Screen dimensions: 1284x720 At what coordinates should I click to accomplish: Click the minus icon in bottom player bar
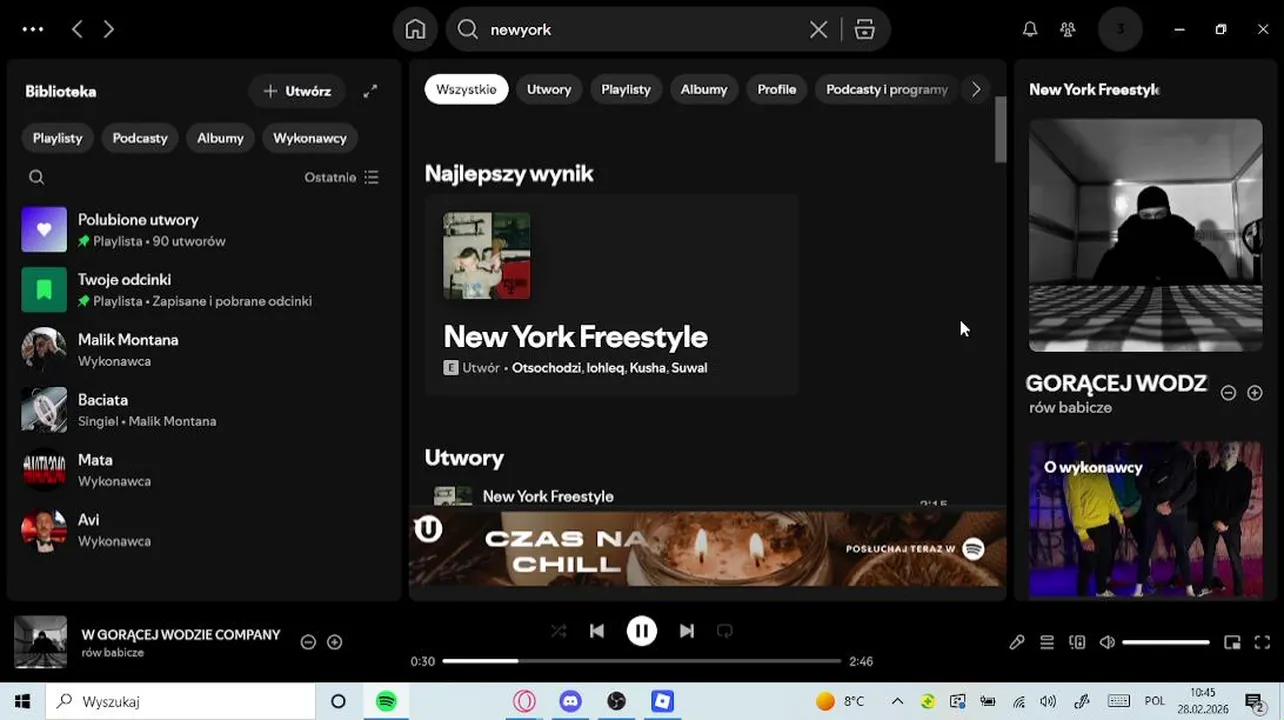(308, 642)
